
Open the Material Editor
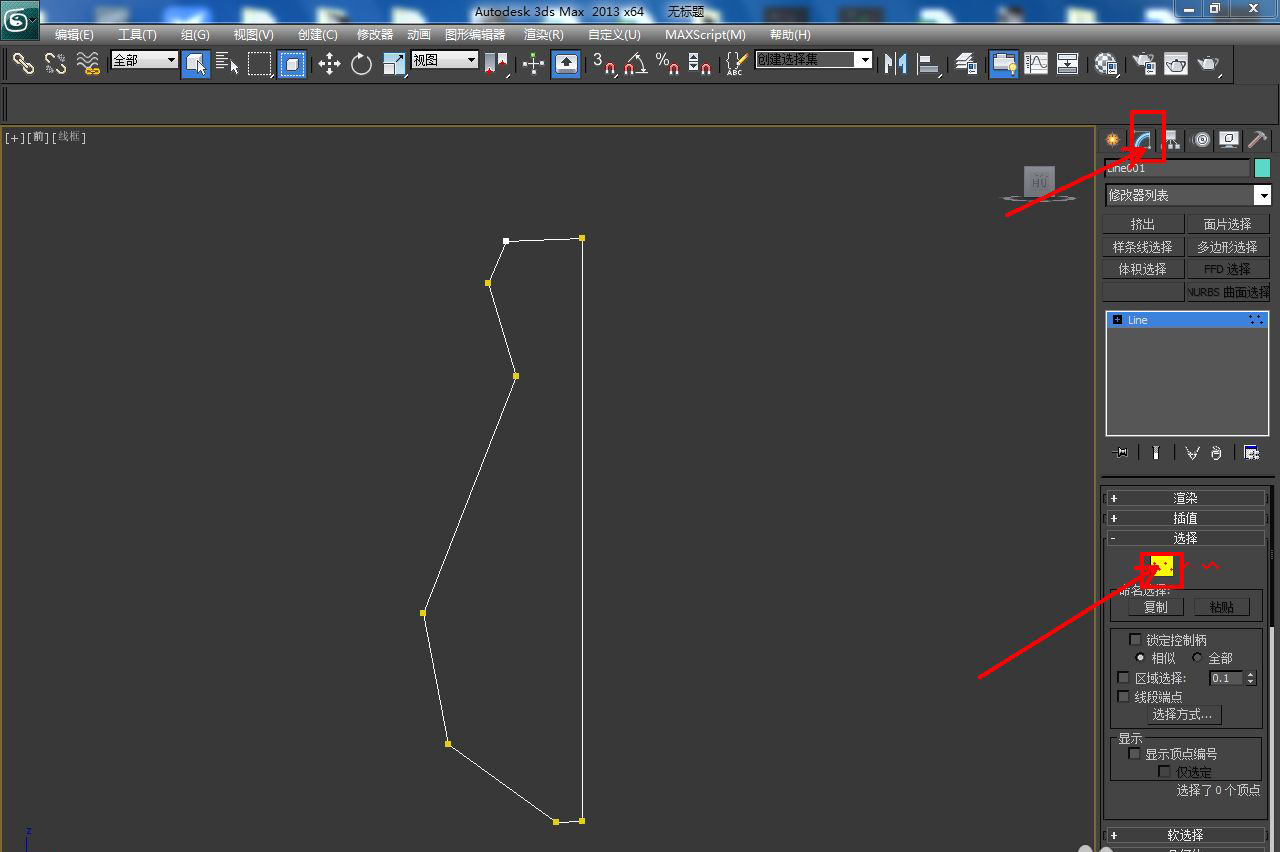pos(1105,64)
